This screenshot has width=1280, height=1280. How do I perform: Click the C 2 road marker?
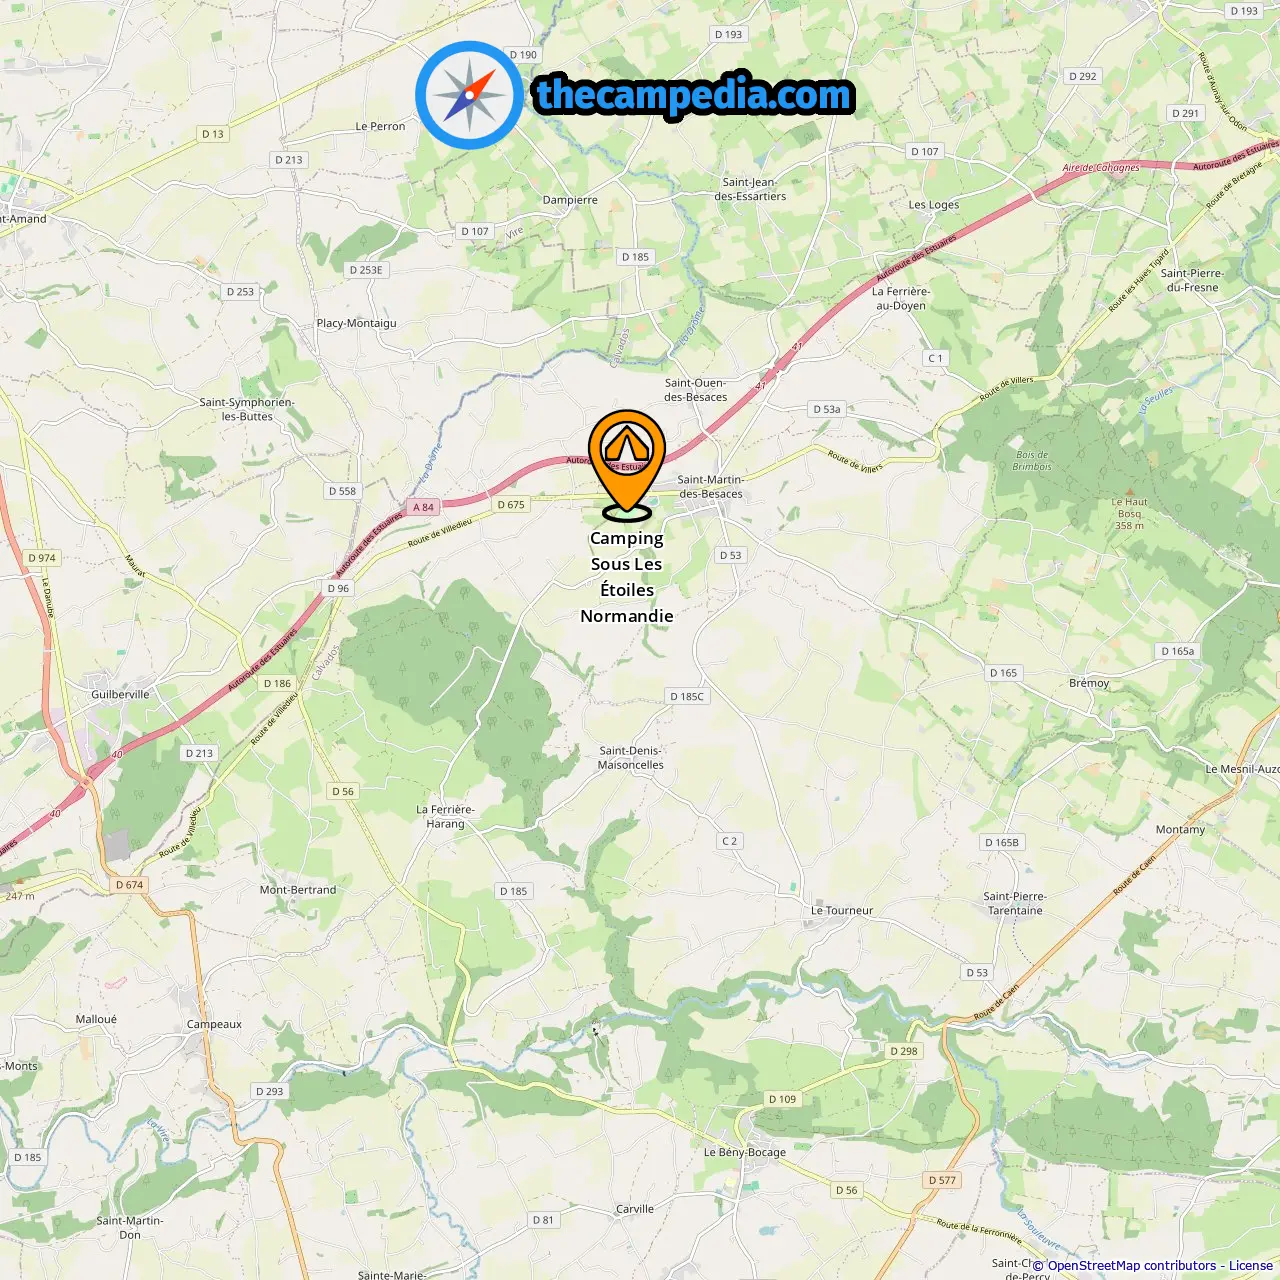click(730, 841)
